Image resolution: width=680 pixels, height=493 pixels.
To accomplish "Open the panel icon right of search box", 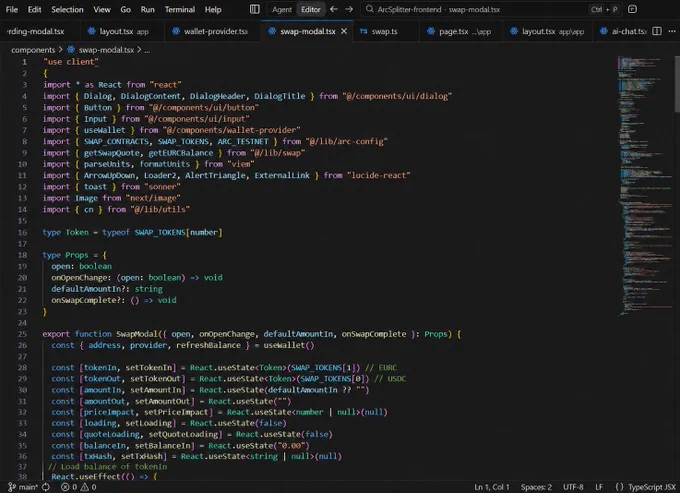I will point(632,9).
